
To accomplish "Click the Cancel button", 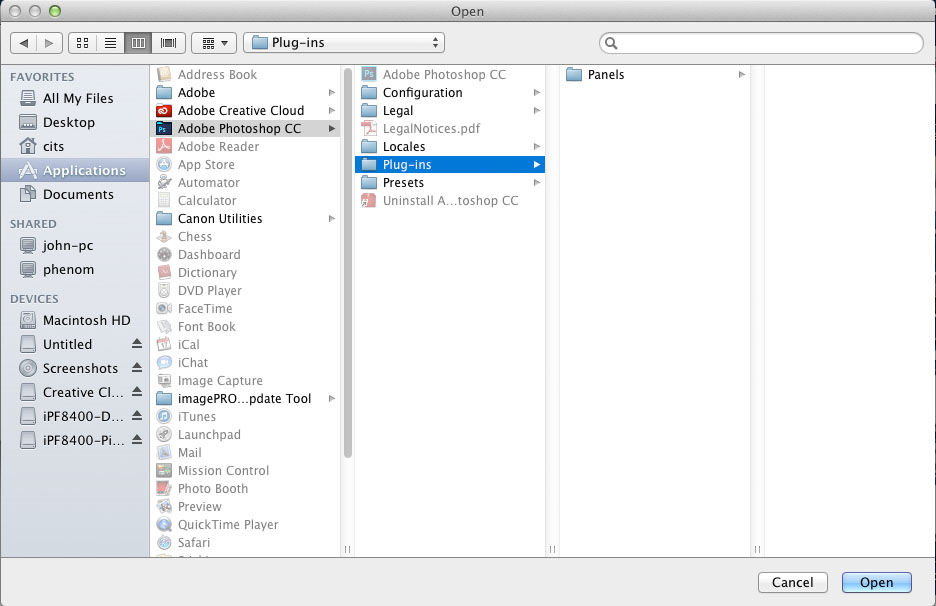I will [x=792, y=582].
